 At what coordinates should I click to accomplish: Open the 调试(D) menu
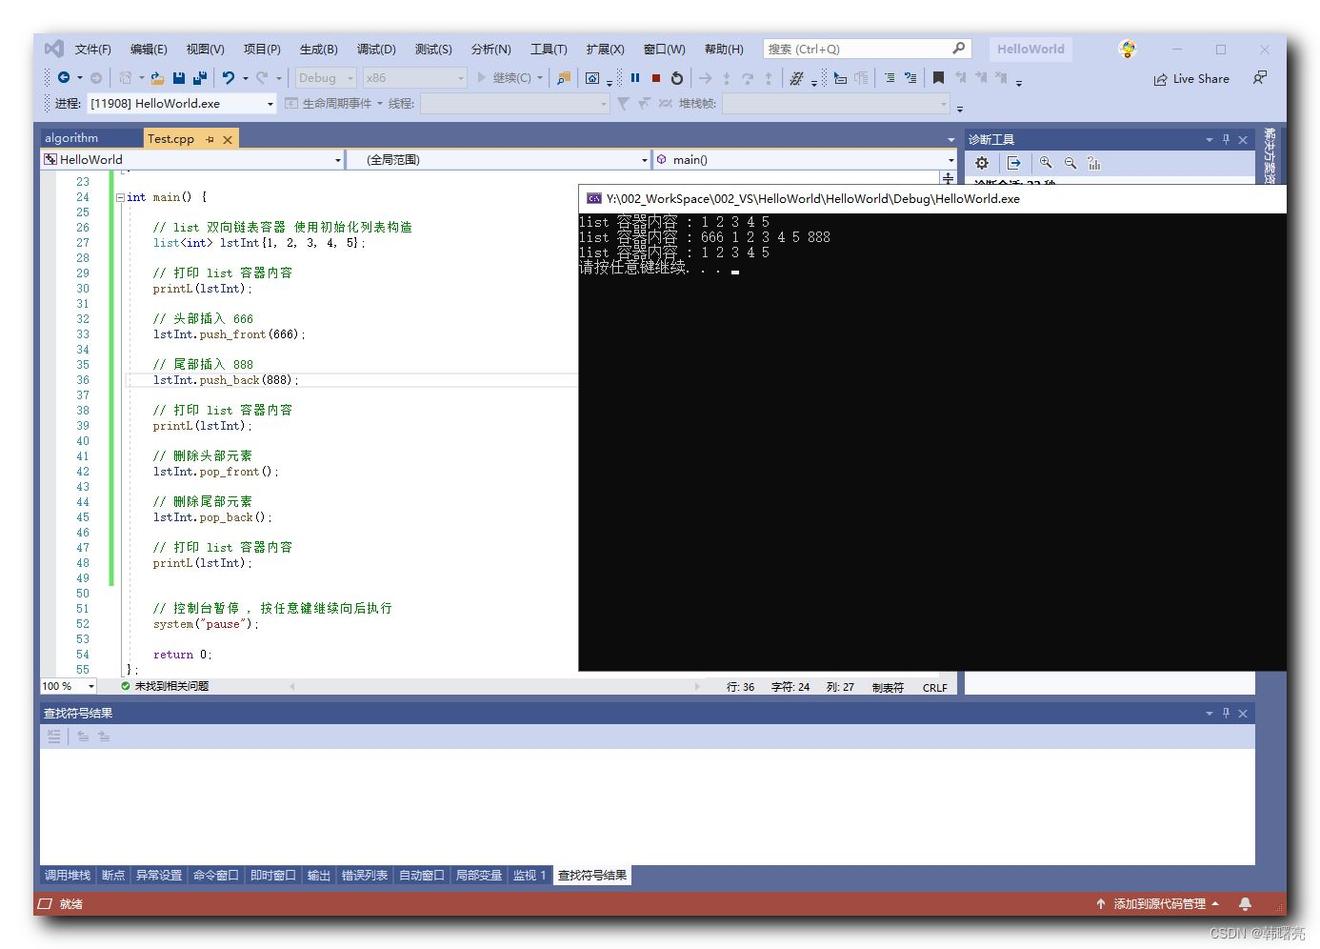click(x=376, y=49)
